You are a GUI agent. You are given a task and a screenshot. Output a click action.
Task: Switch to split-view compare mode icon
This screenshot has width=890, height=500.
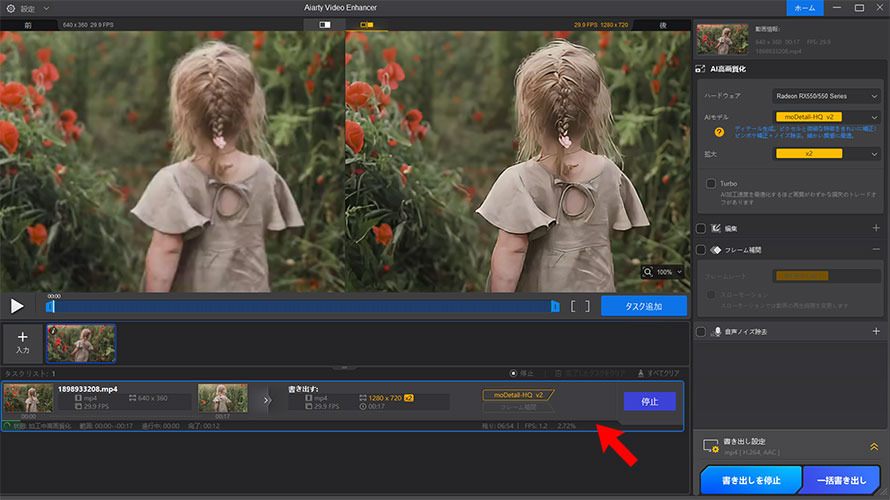[x=325, y=25]
